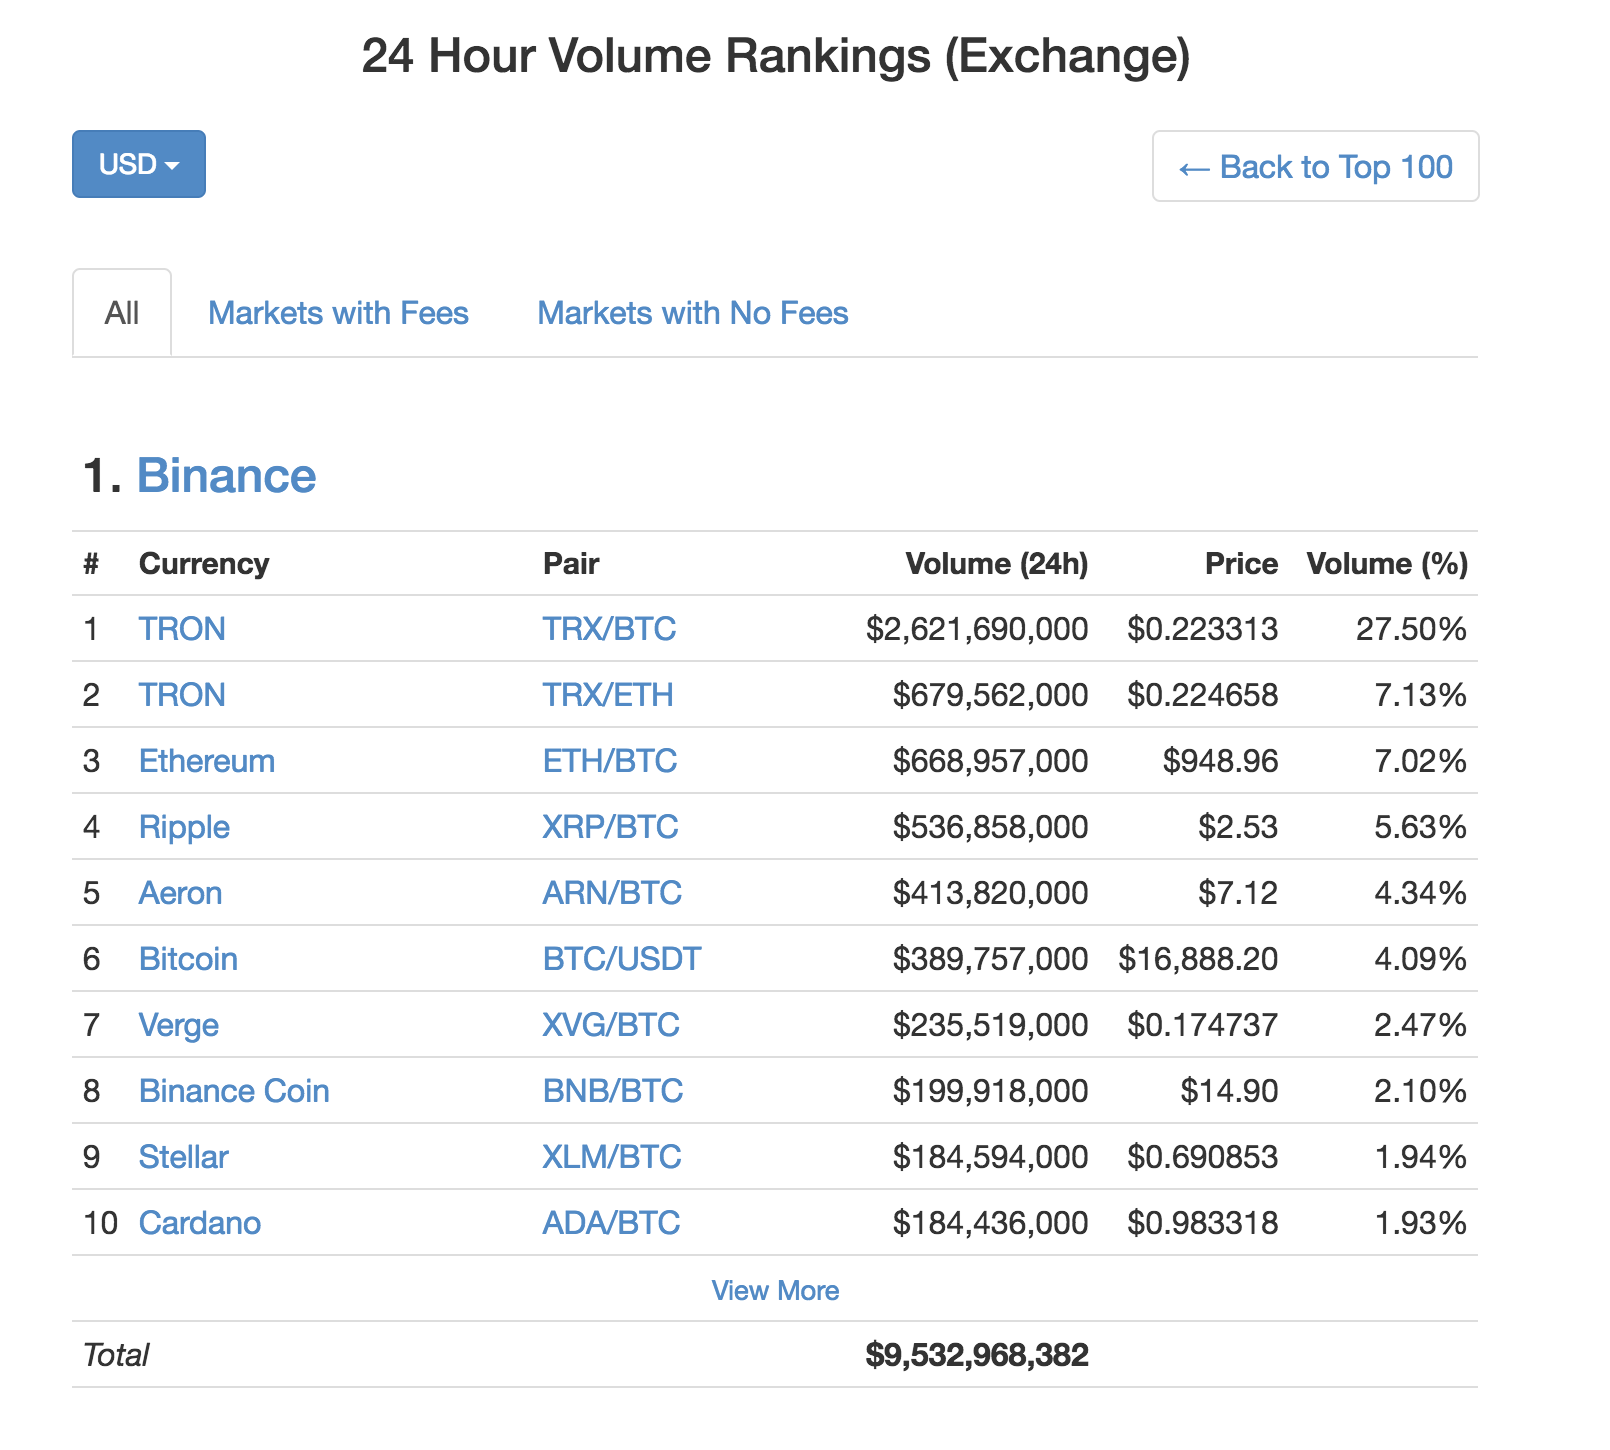This screenshot has height=1450, width=1610.
Task: Click the ADA/BTC pair for Cardano
Action: coord(610,1222)
